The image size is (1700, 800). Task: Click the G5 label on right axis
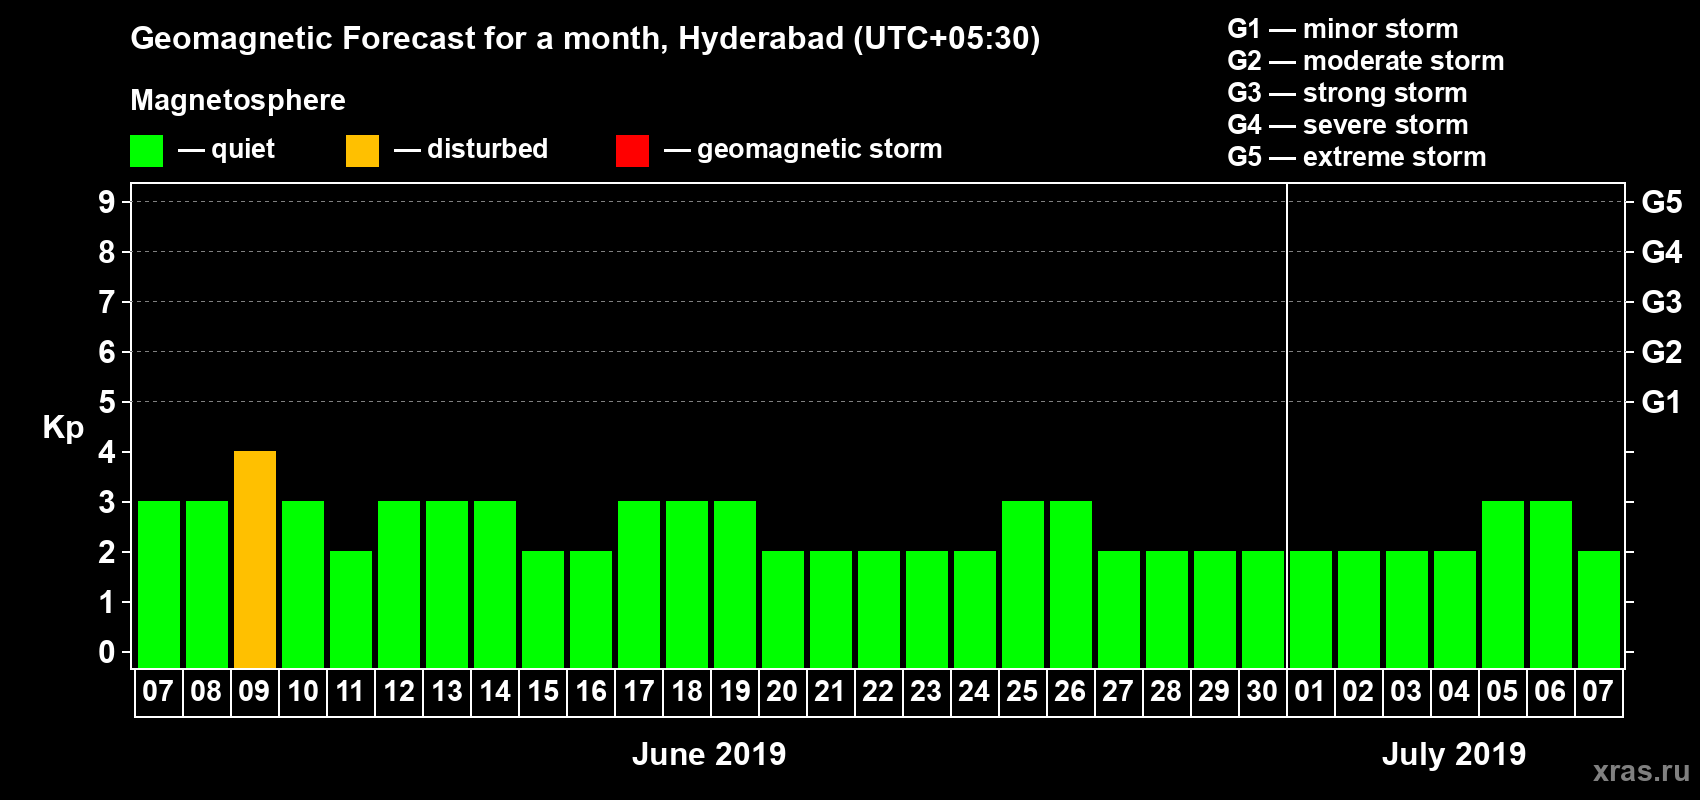1661,202
